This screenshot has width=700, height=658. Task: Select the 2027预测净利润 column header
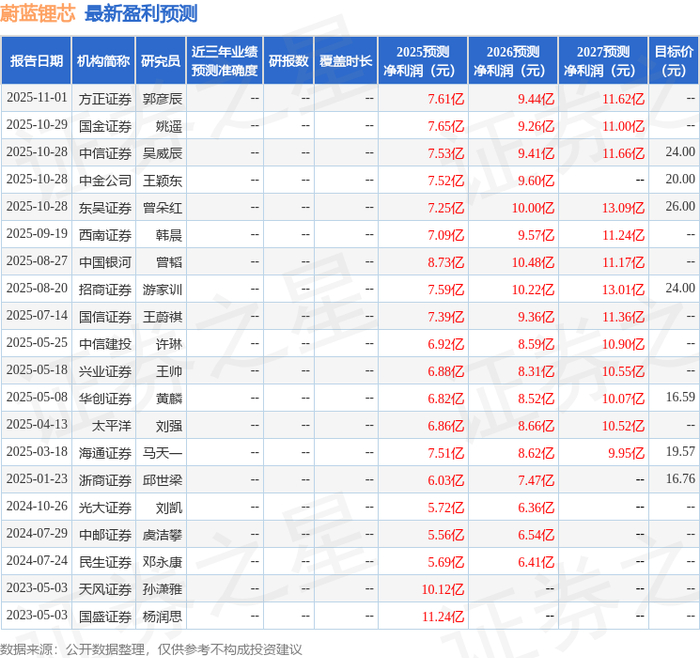click(603, 61)
